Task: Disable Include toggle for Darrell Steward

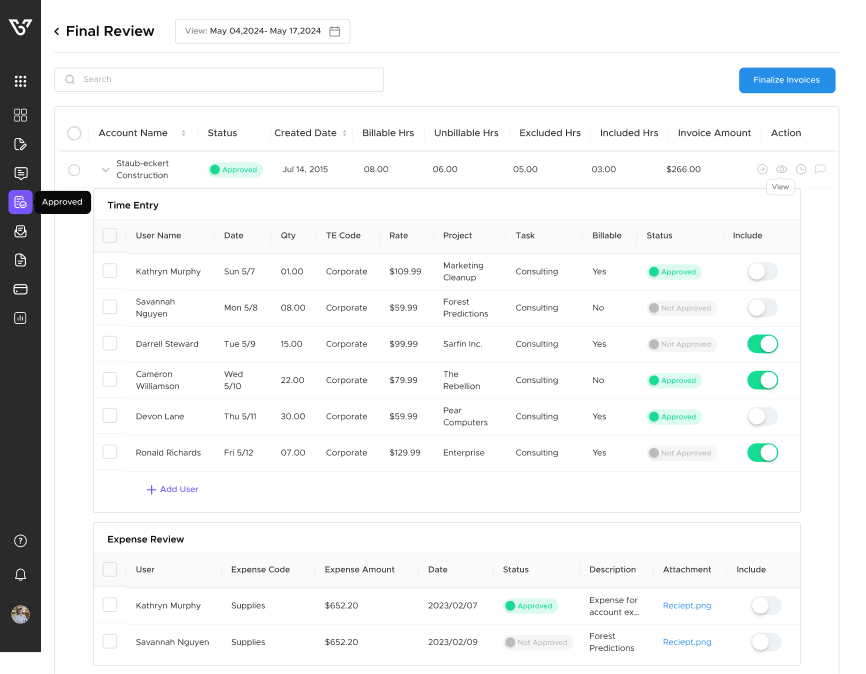Action: coord(762,344)
